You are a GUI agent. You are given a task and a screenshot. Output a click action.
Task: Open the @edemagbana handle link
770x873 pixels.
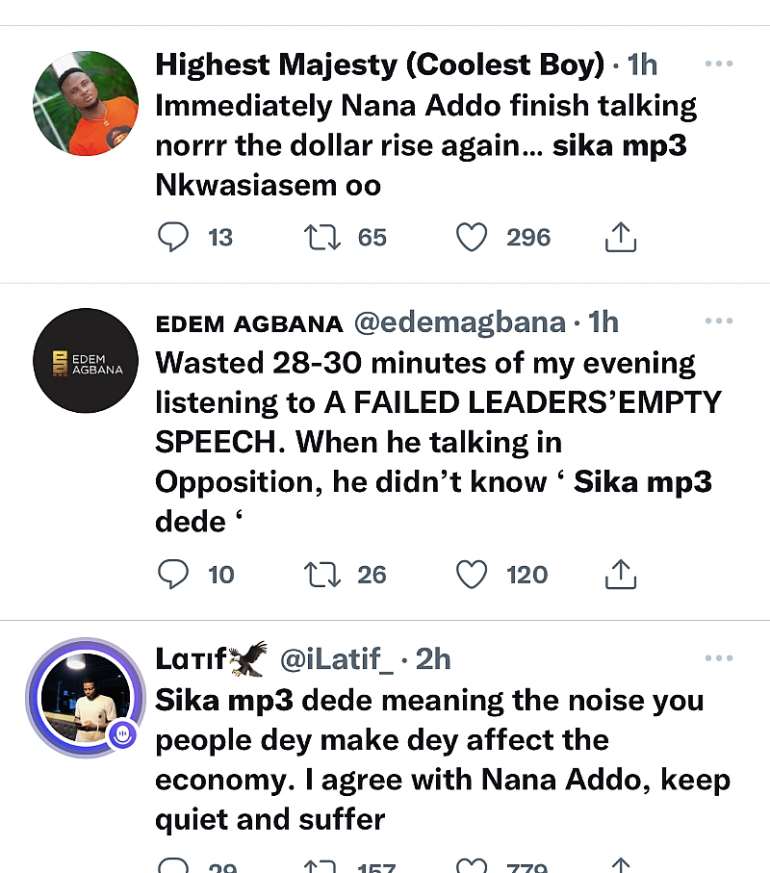click(x=460, y=322)
